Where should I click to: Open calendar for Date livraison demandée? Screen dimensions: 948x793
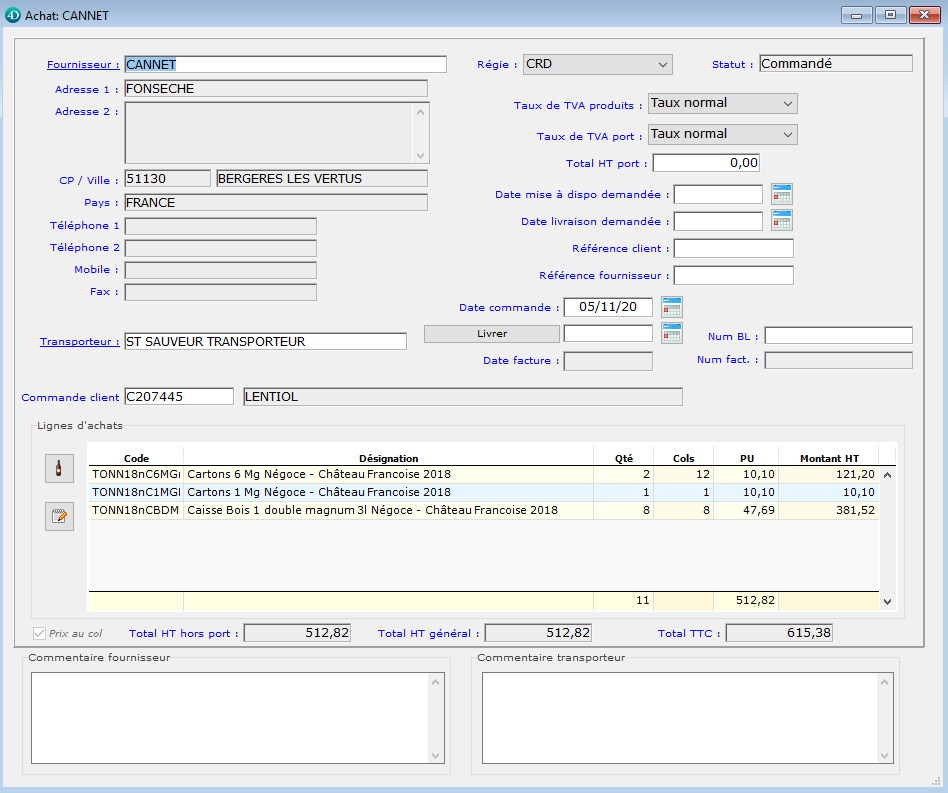781,221
